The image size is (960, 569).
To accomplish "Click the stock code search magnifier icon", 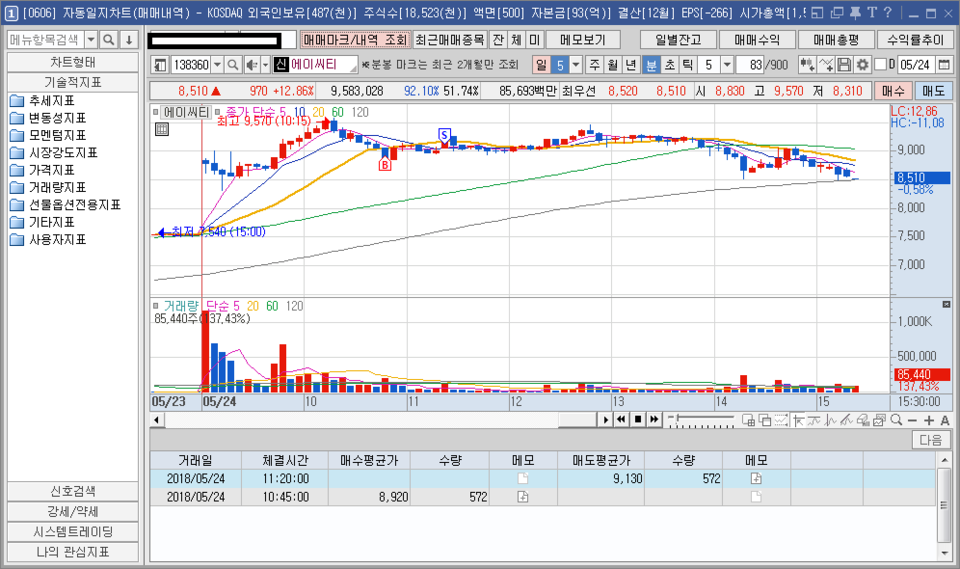I will [233, 64].
